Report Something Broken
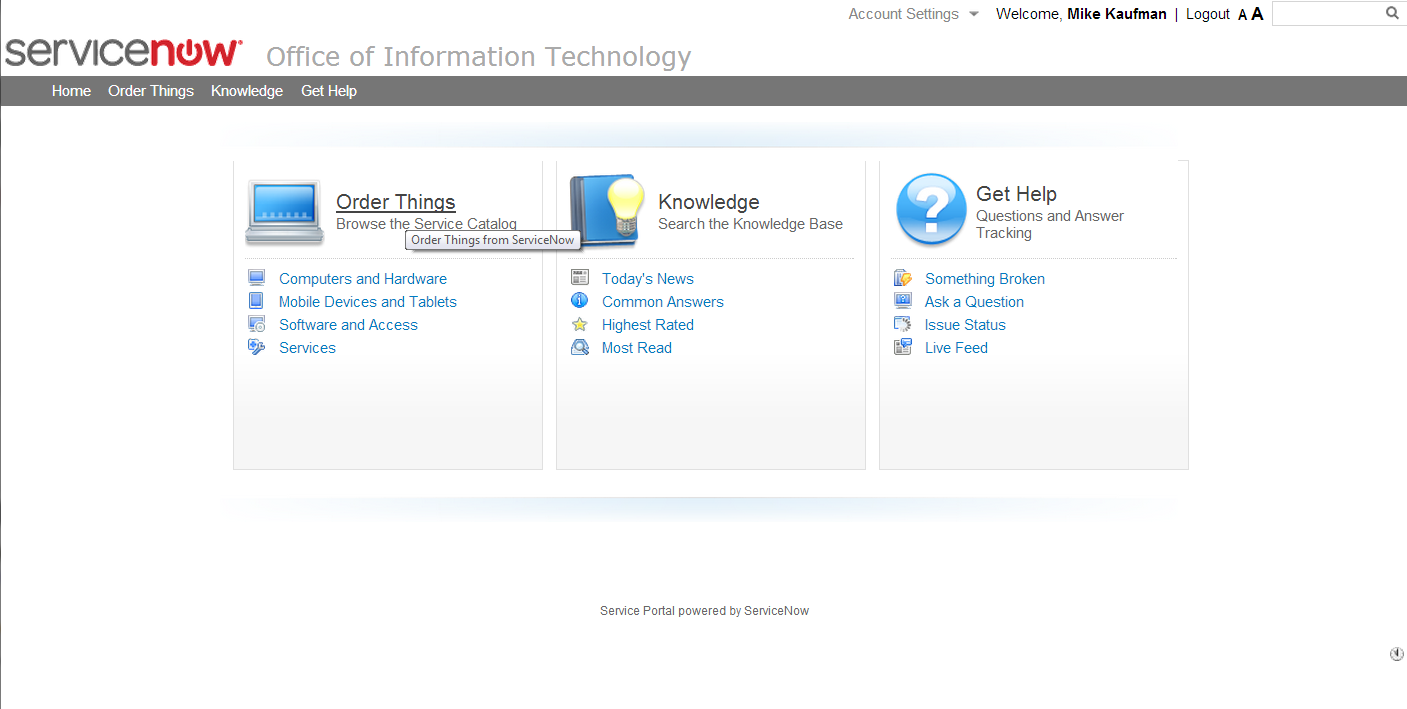This screenshot has width=1407, height=709. tap(985, 279)
